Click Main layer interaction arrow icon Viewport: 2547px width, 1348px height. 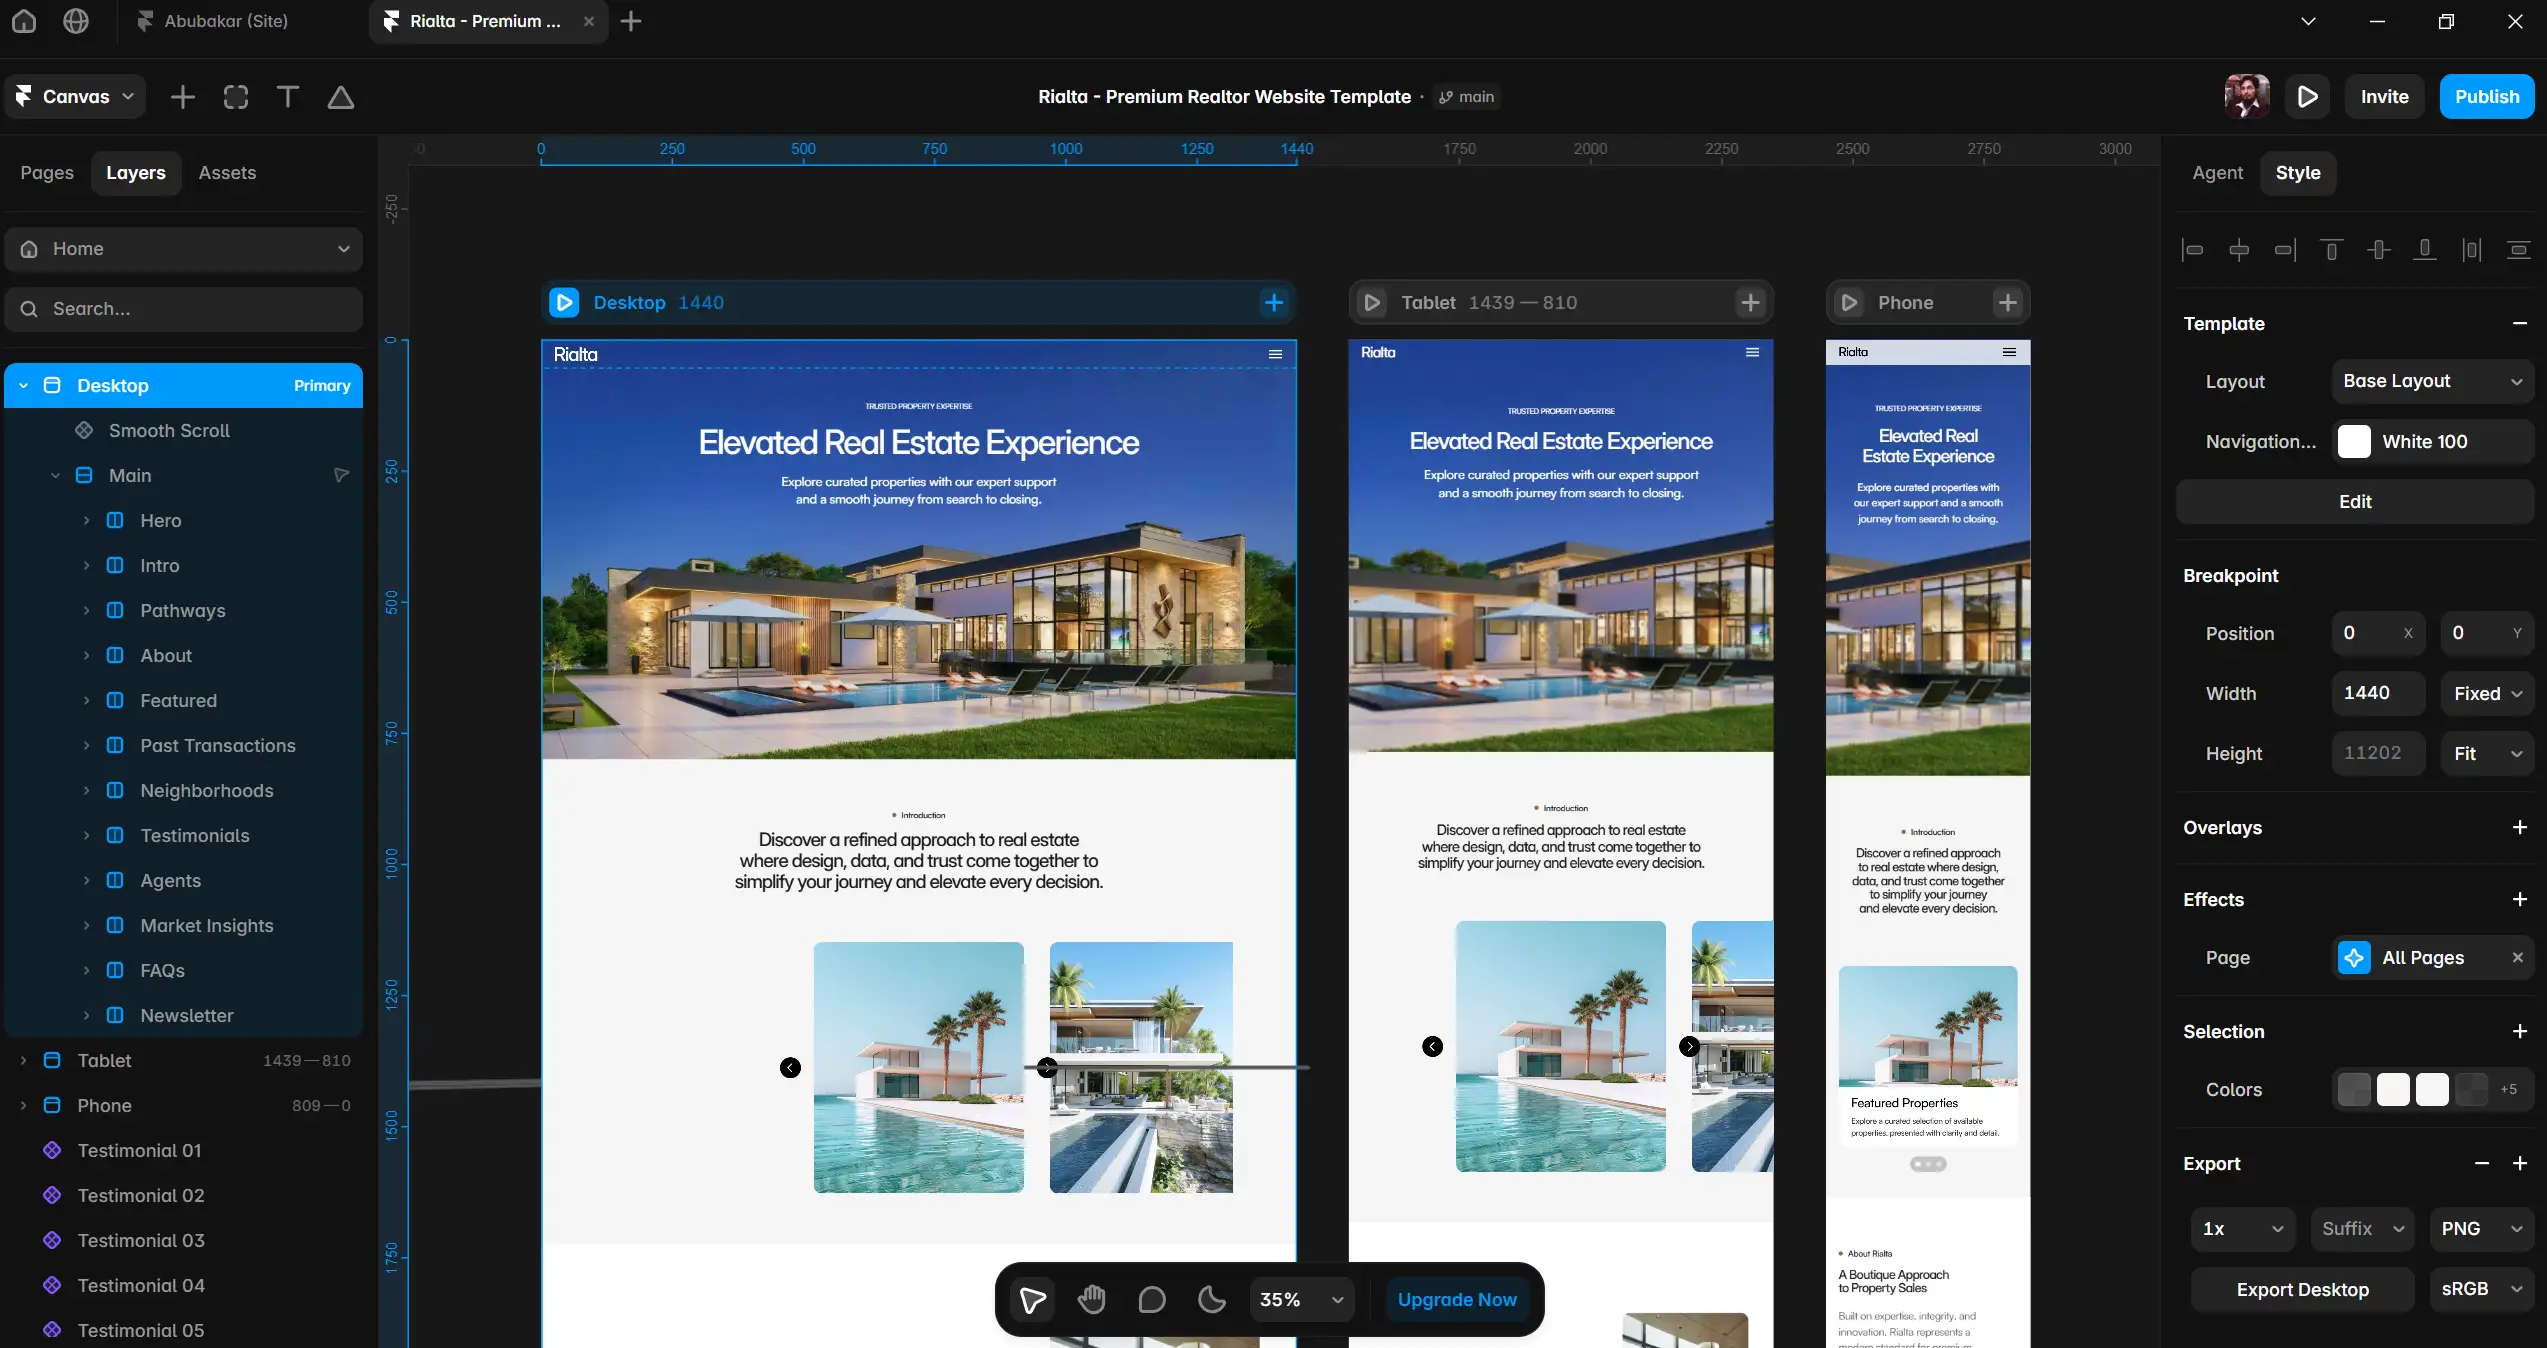point(341,475)
